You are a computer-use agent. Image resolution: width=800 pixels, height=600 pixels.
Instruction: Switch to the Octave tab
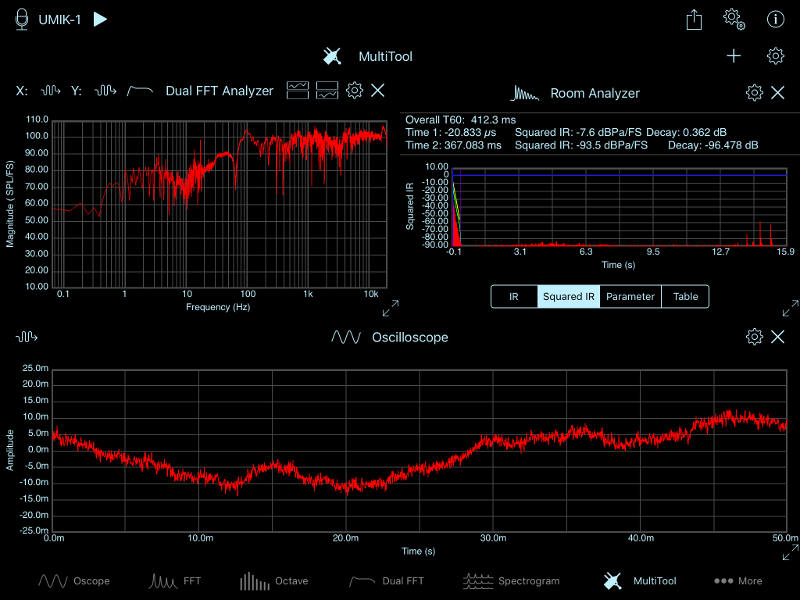pyautogui.click(x=274, y=581)
